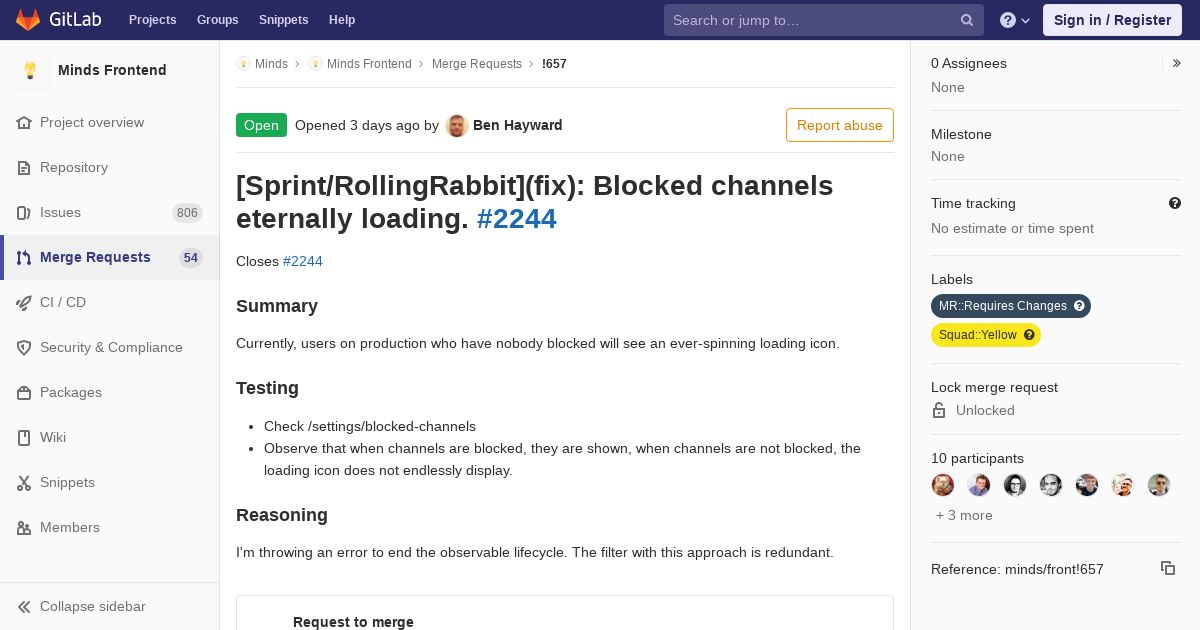Collapse the right sidebar with double arrow

pos(1176,63)
